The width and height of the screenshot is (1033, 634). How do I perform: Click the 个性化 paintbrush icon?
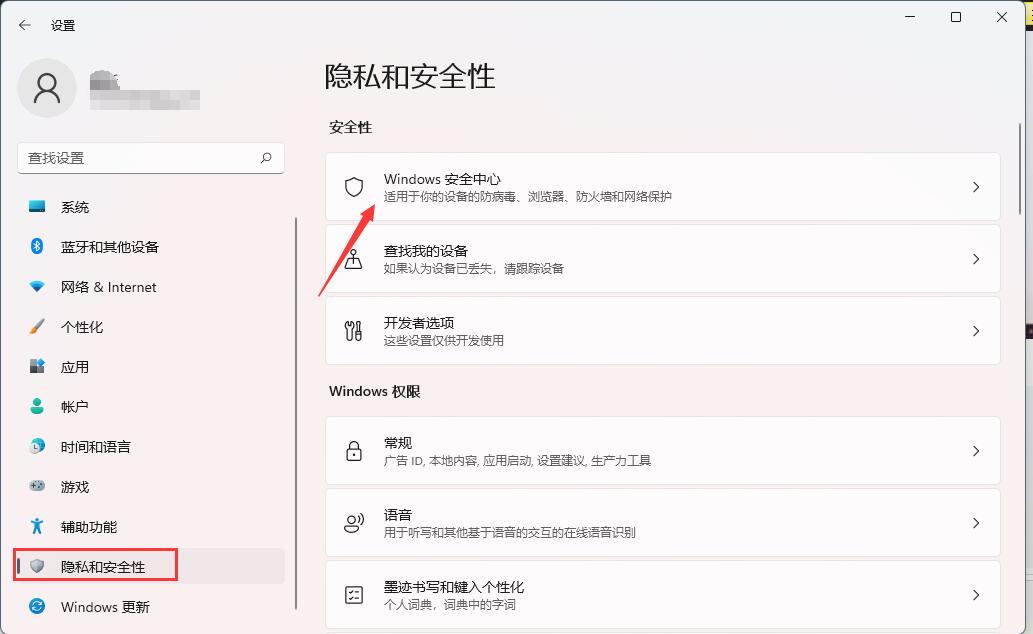[37, 327]
